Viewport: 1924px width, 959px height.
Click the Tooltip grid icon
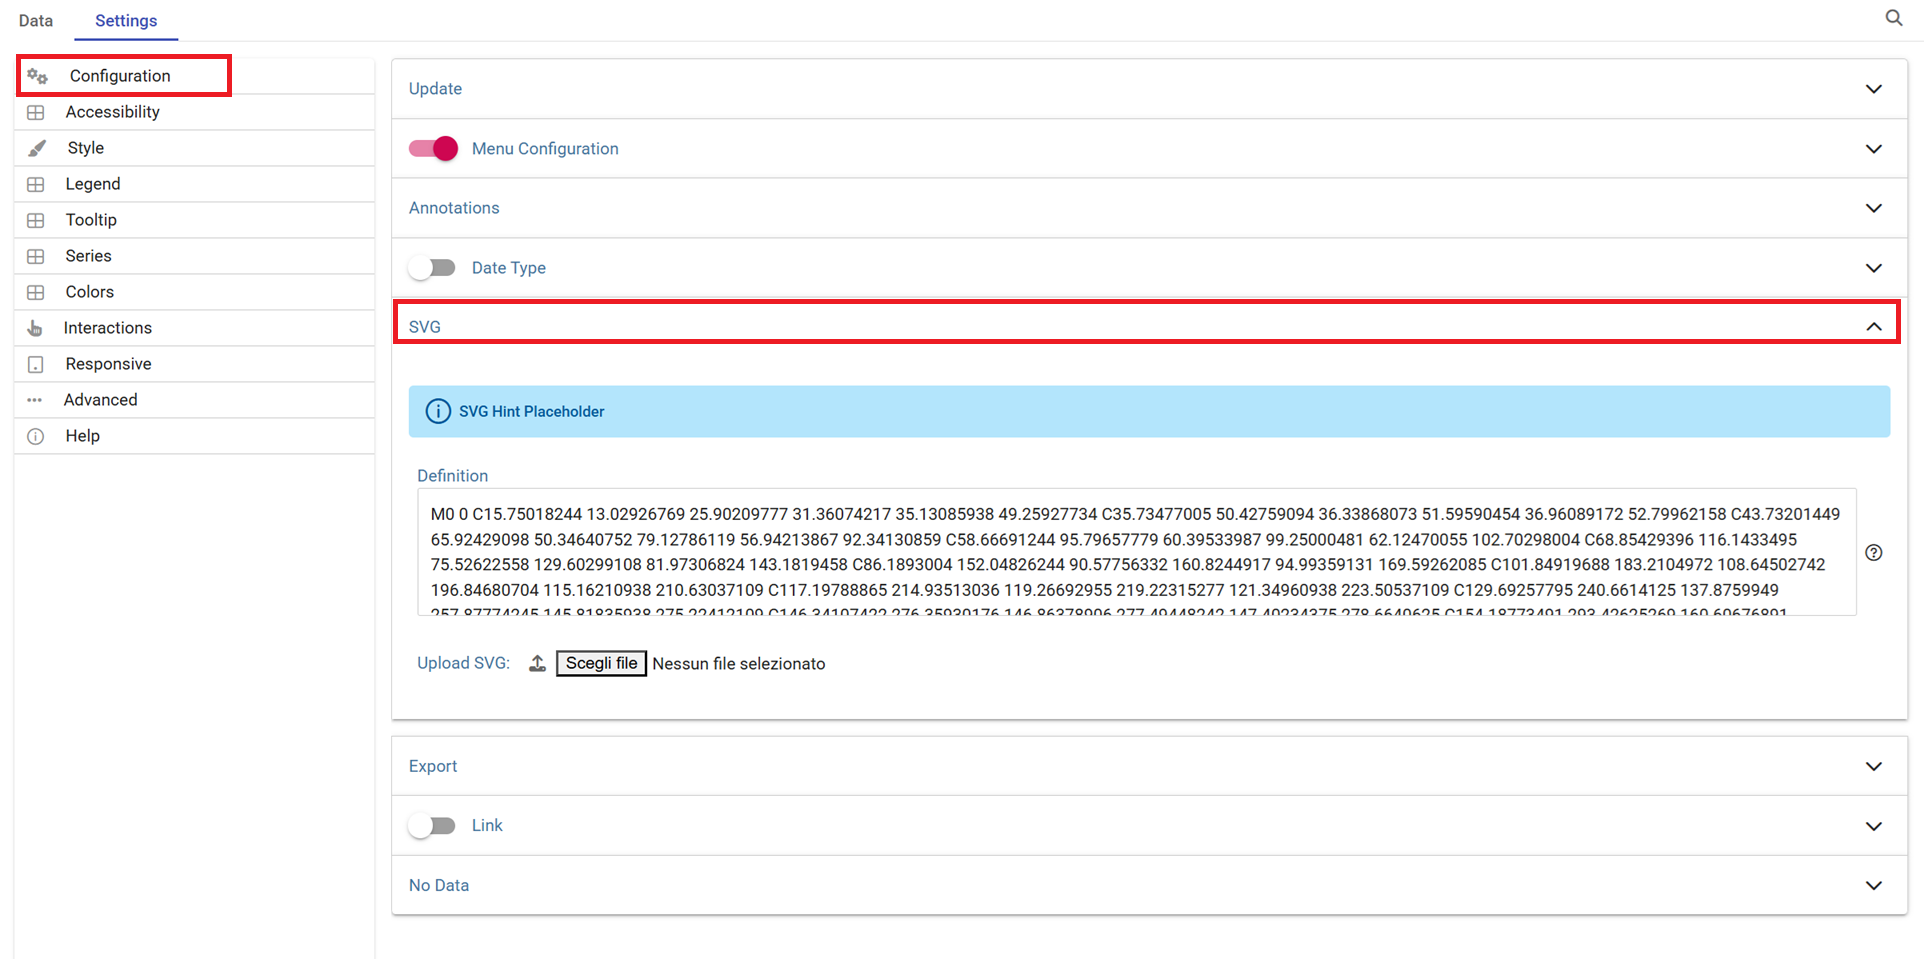coord(36,220)
